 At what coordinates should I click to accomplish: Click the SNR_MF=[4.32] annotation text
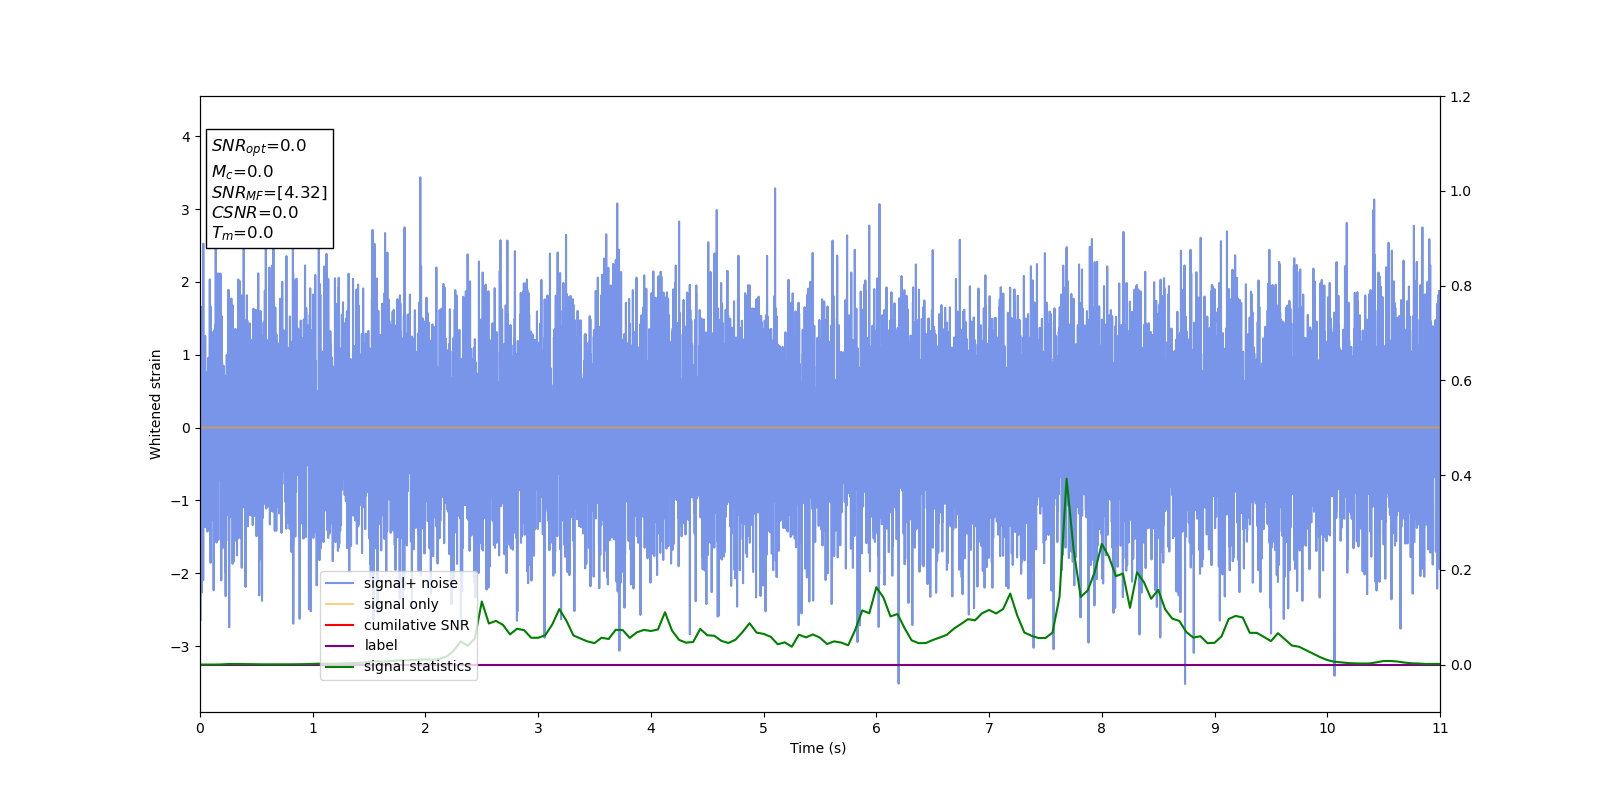[x=269, y=193]
